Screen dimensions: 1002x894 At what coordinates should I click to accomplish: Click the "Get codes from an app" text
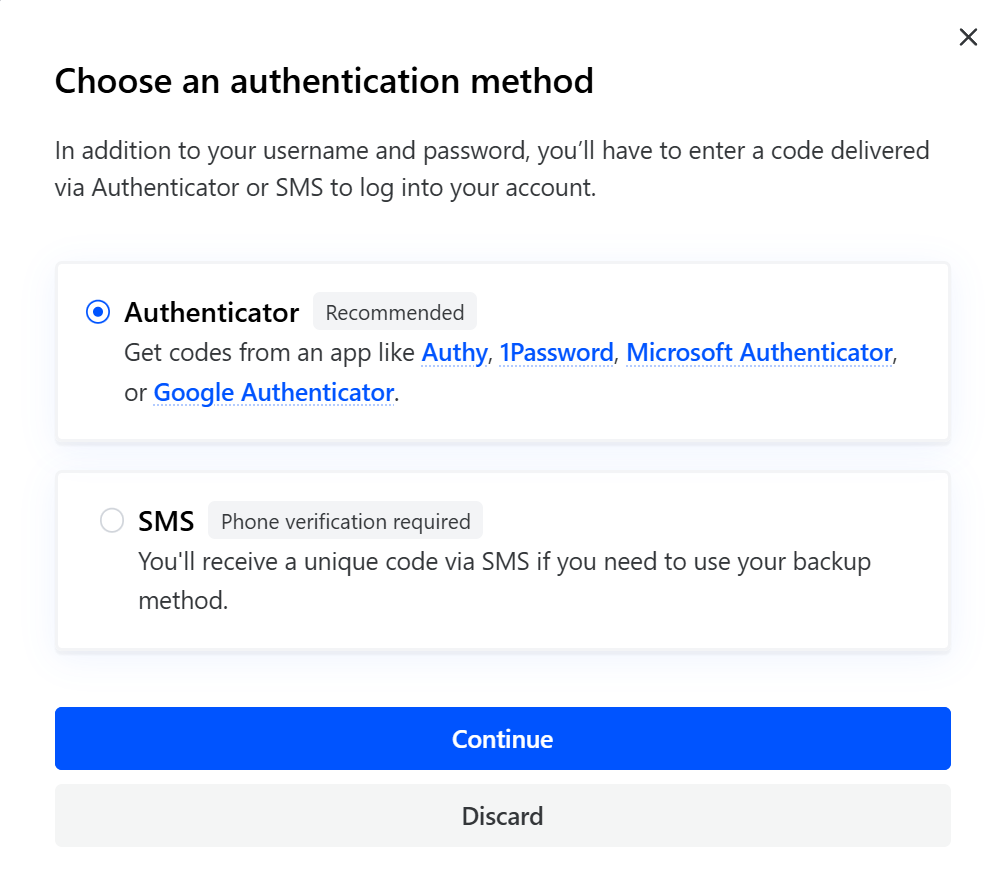pos(270,353)
